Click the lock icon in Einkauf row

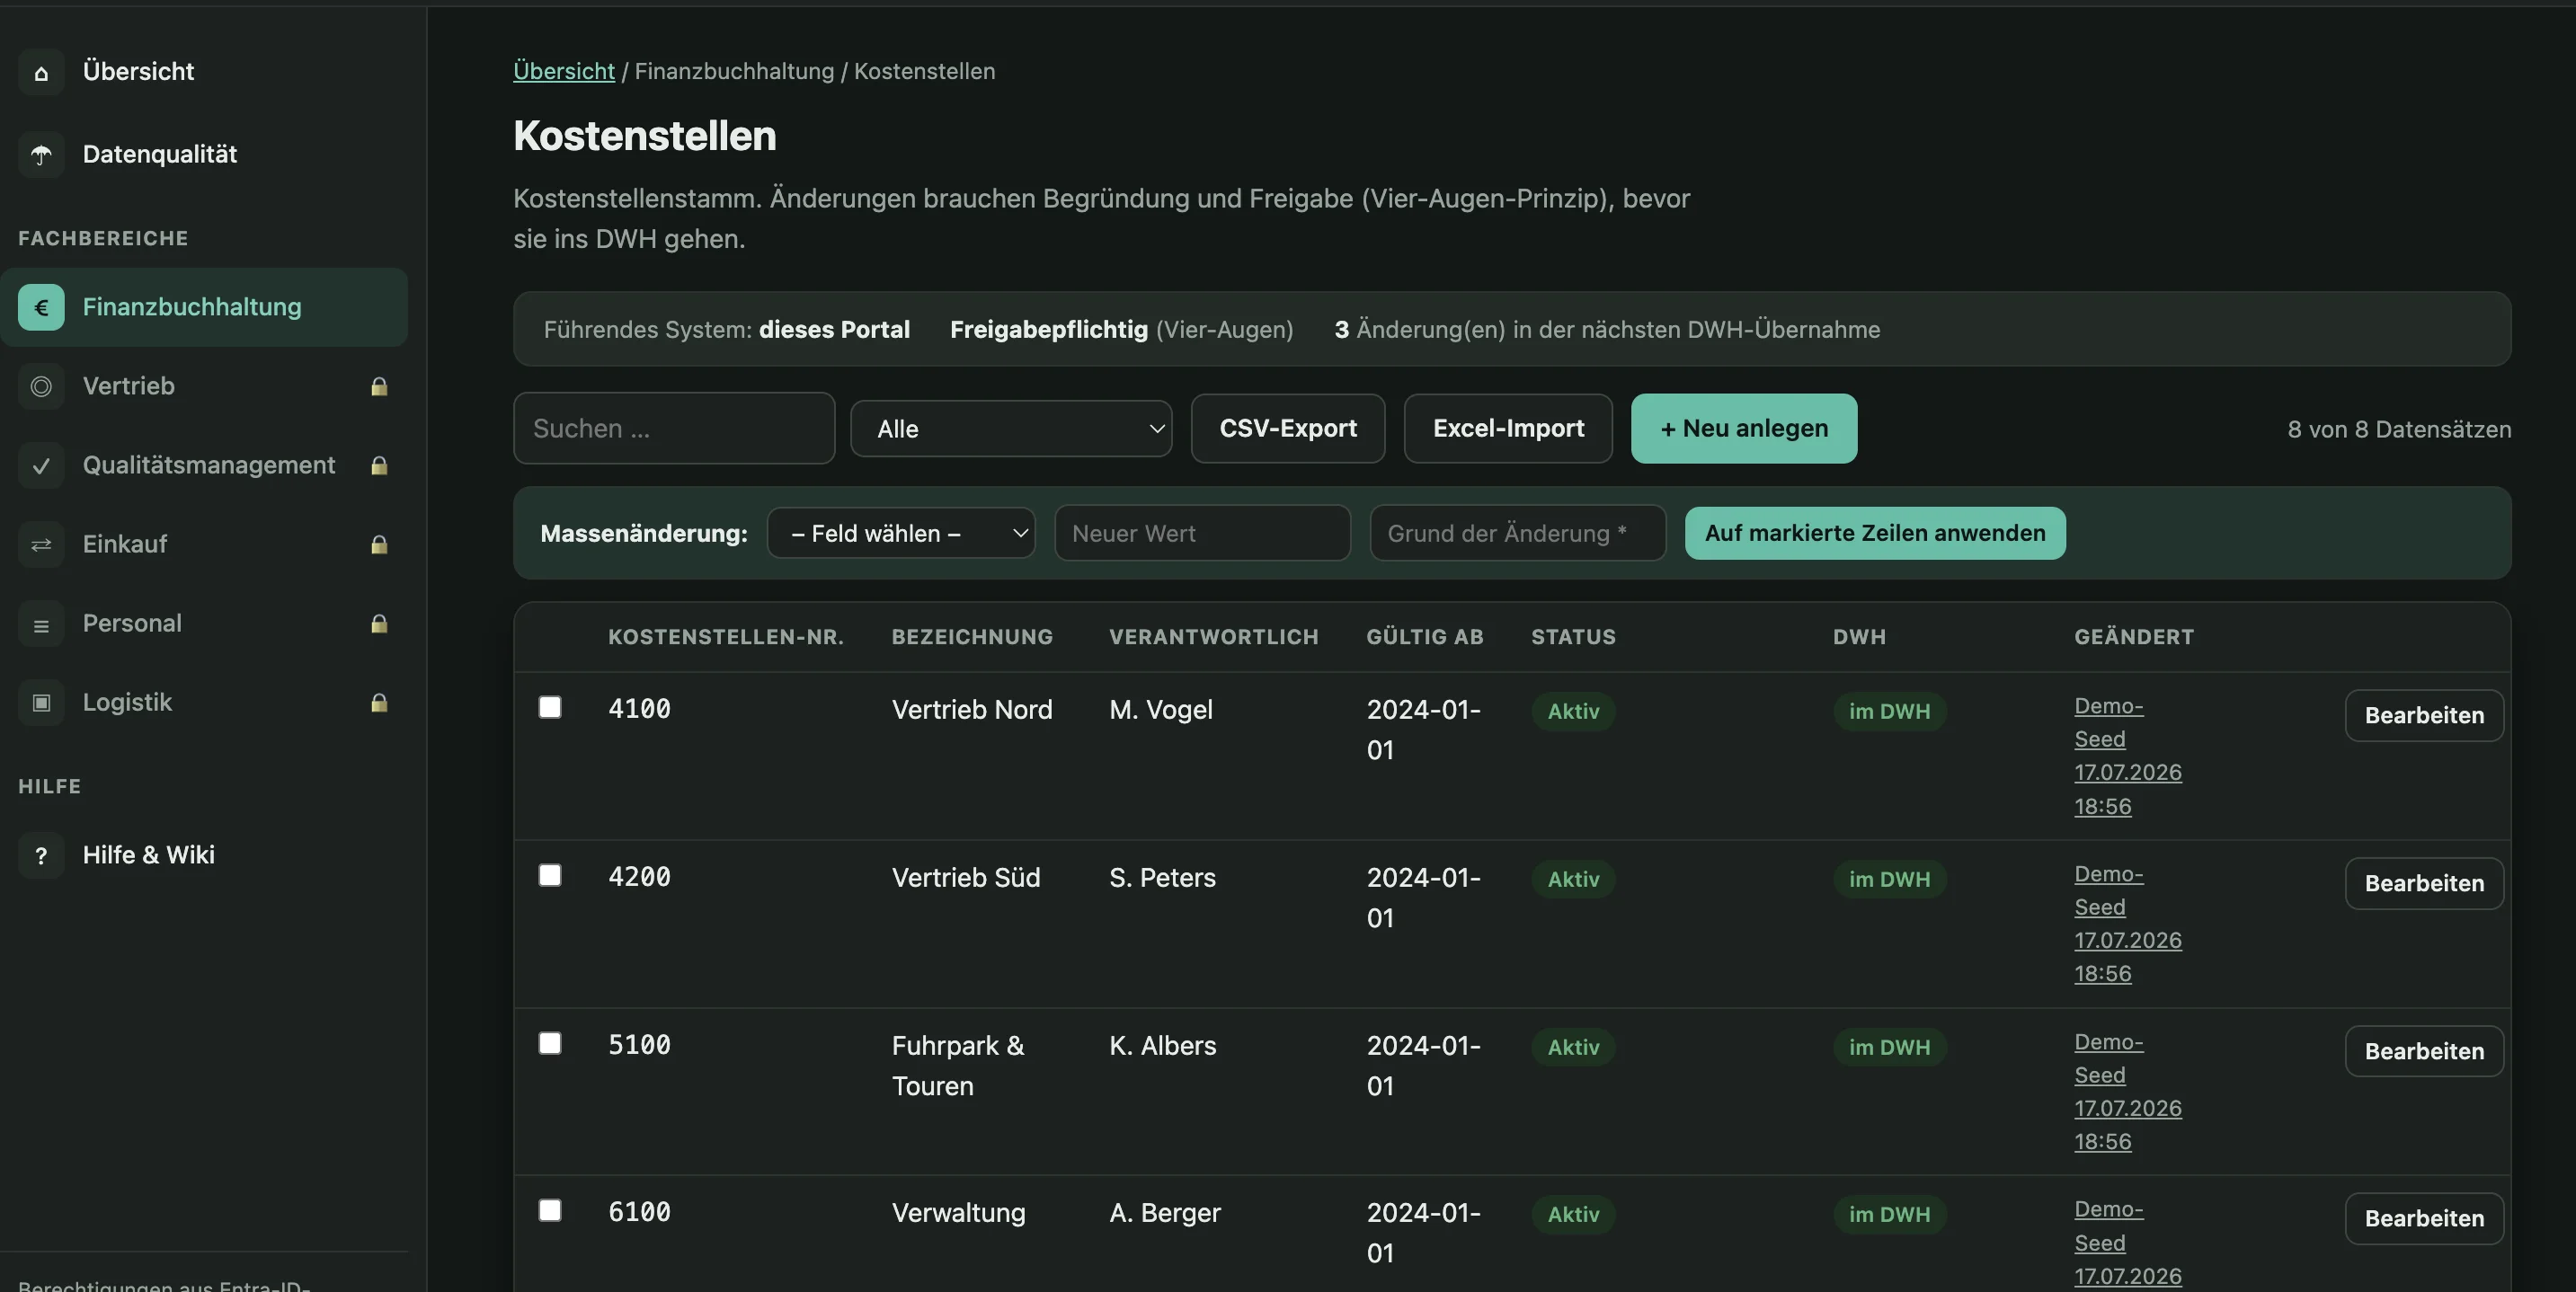[x=379, y=544]
